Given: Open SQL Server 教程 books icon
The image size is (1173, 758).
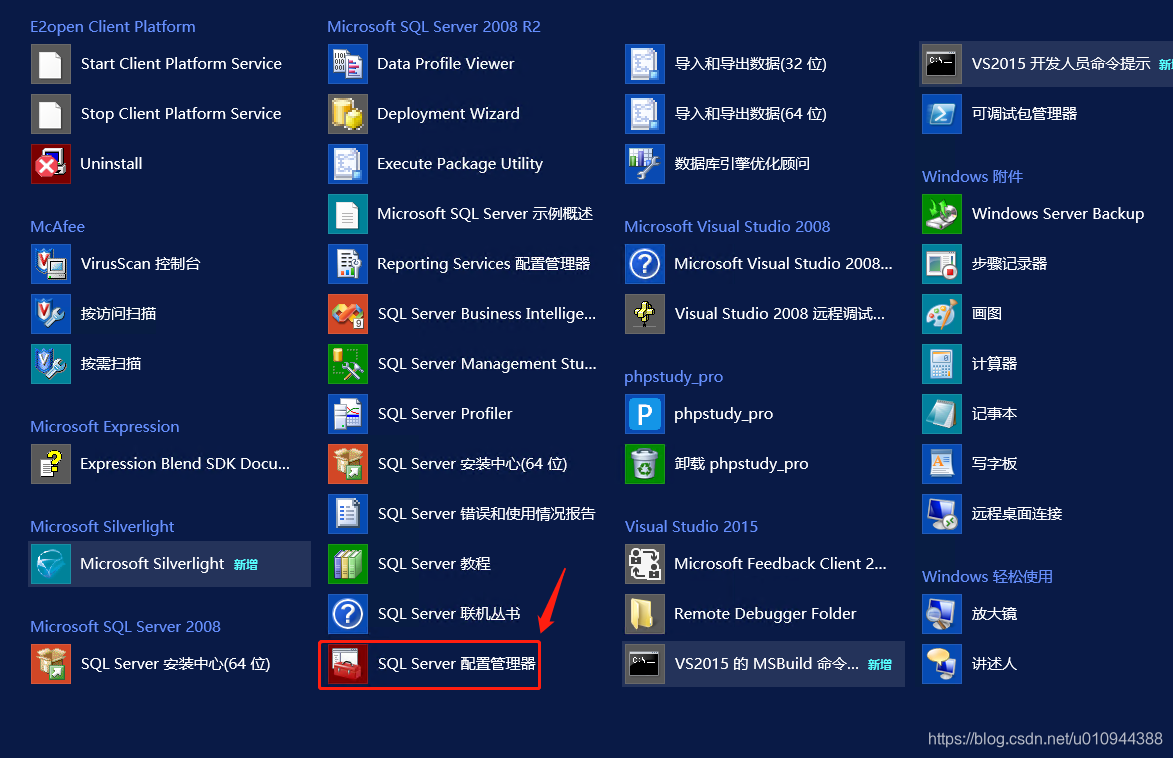Looking at the screenshot, I should pos(348,563).
